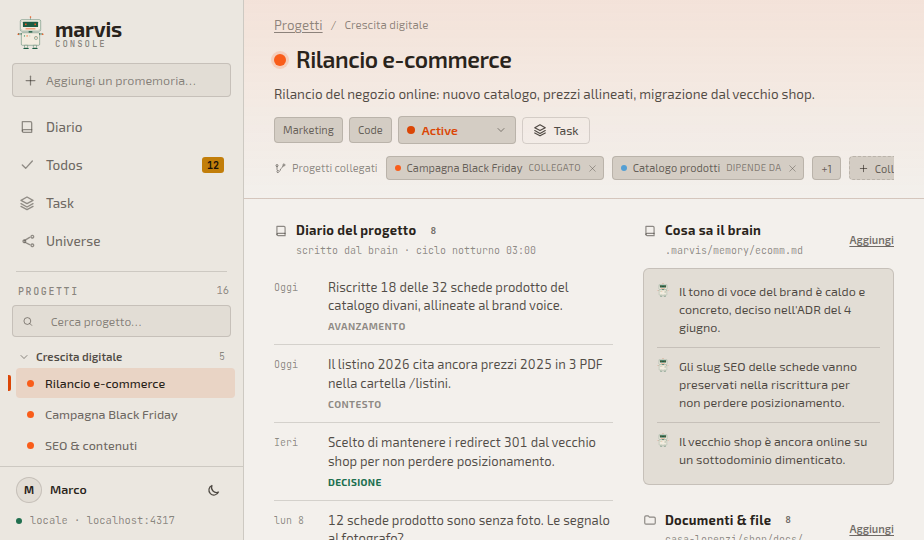This screenshot has height=540, width=924.
Task: Click the magnifier icon in project search
Action: [28, 322]
